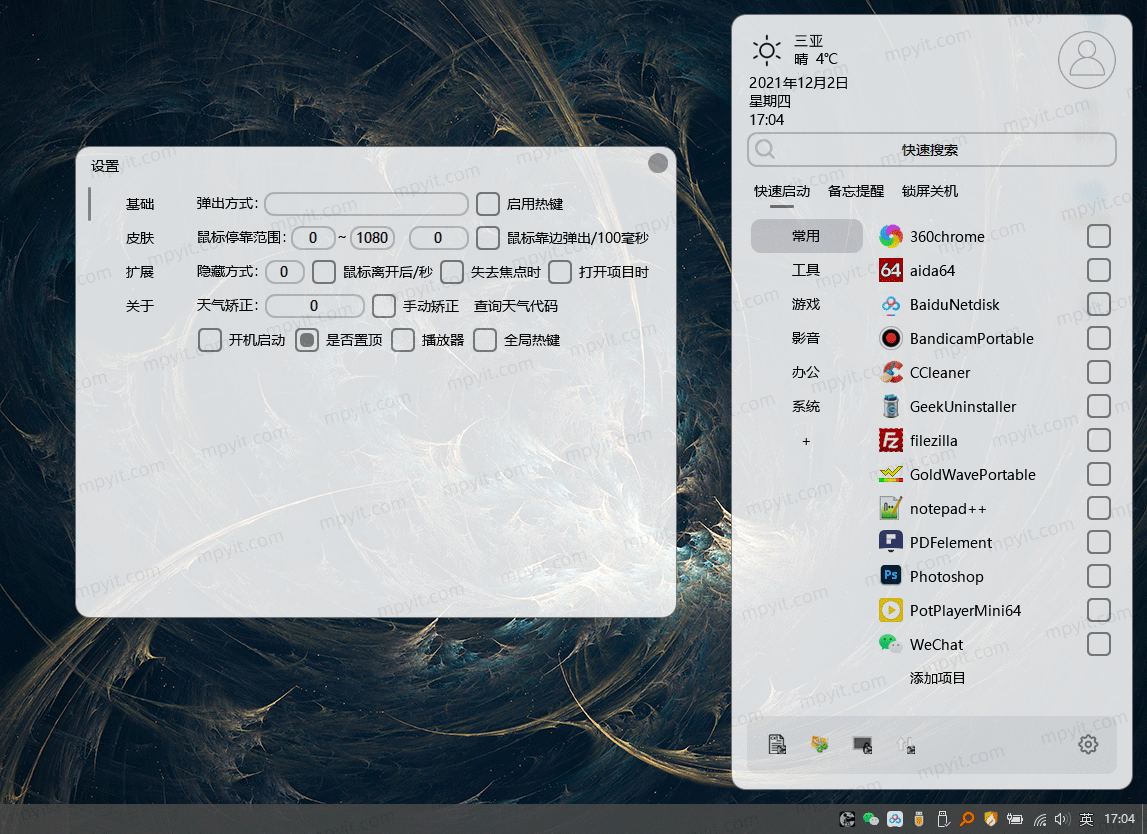1147x834 pixels.
Task: Click the 1080 mouse range field
Action: point(372,238)
